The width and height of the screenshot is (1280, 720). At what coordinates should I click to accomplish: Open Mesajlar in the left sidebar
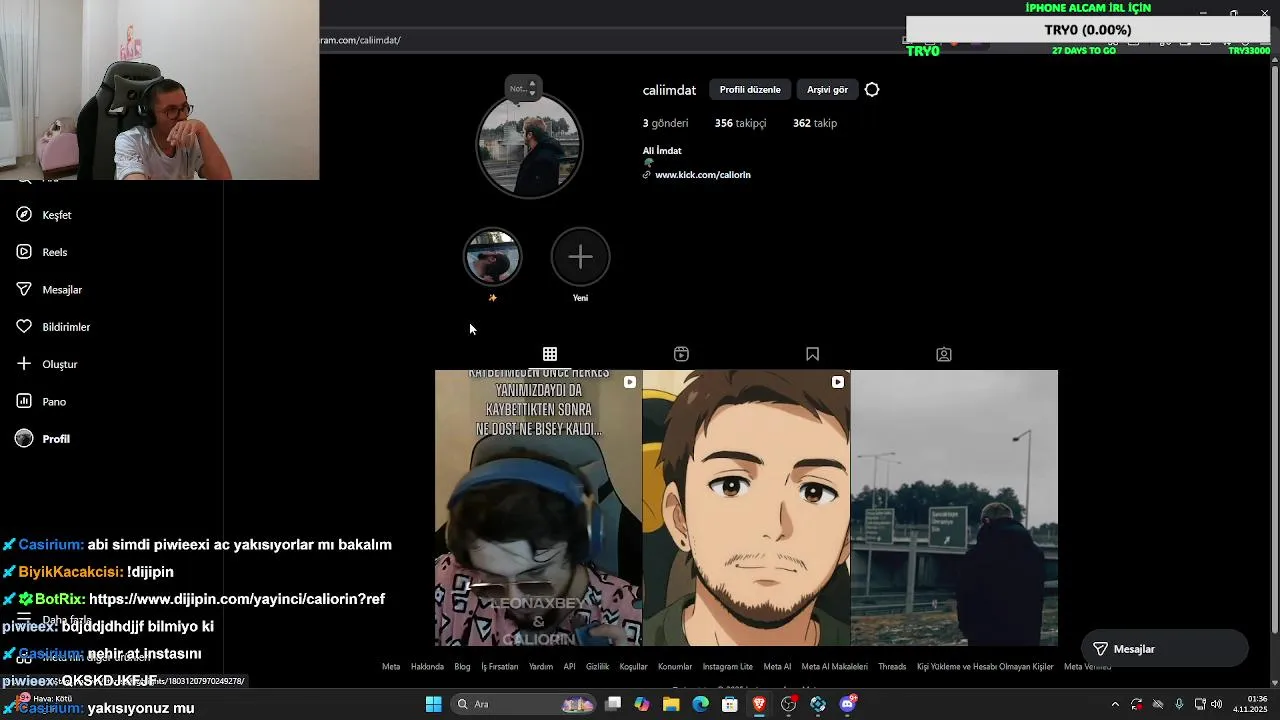coord(49,290)
